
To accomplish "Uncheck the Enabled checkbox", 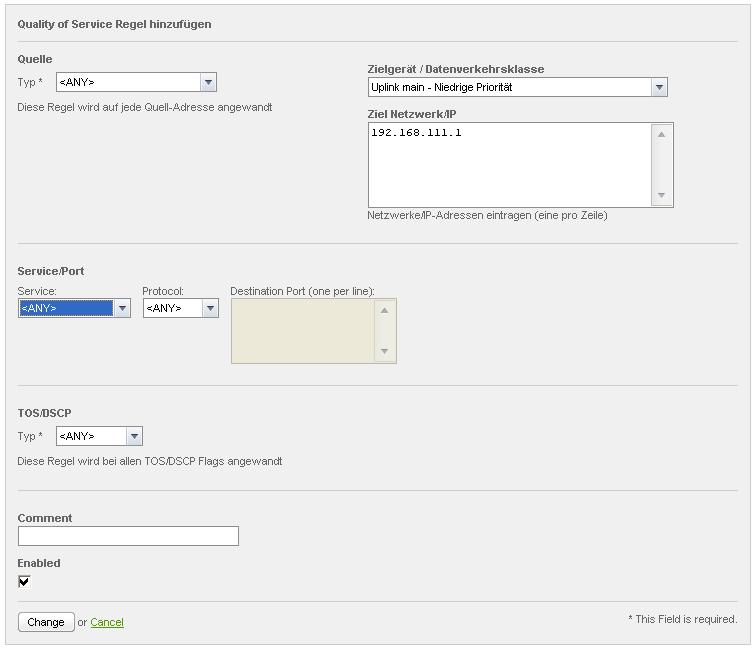I will (24, 582).
